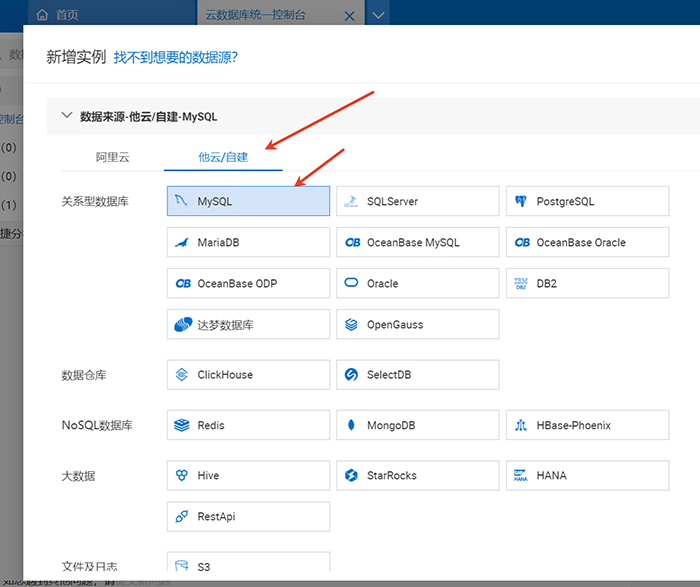Select the Hive big data option

coord(248,475)
